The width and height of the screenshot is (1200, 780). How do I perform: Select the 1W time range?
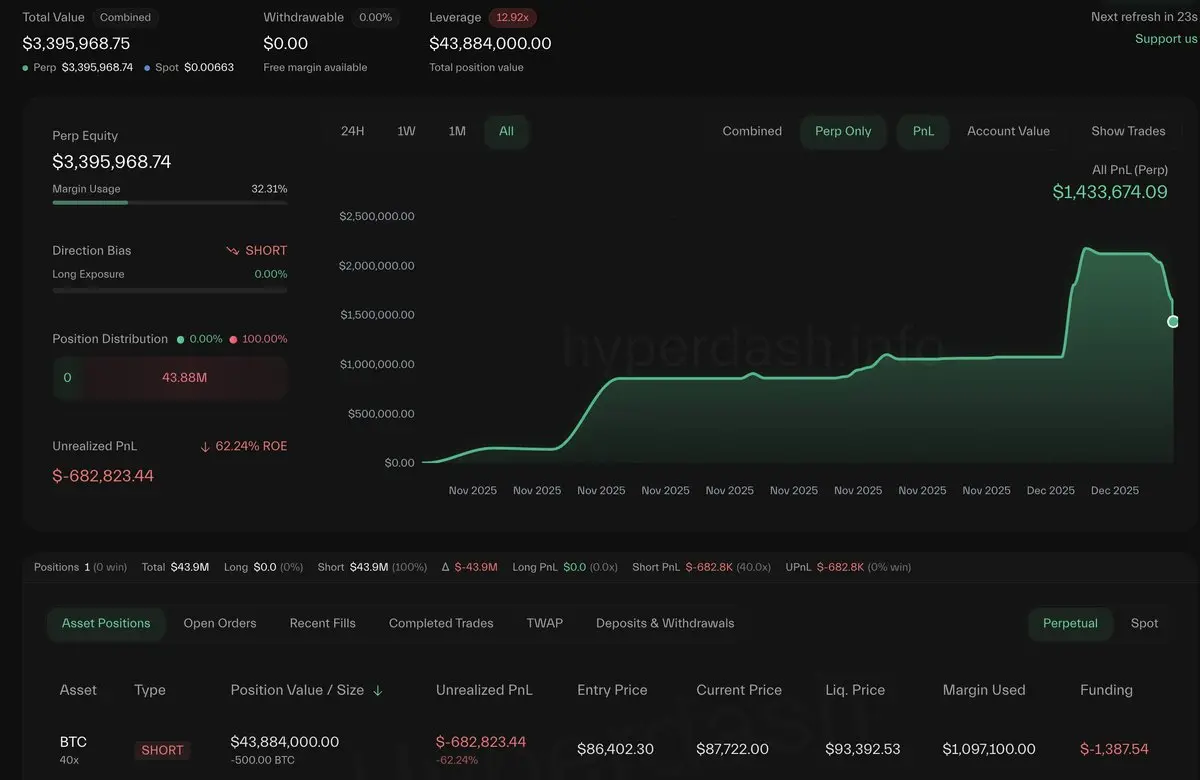[406, 131]
